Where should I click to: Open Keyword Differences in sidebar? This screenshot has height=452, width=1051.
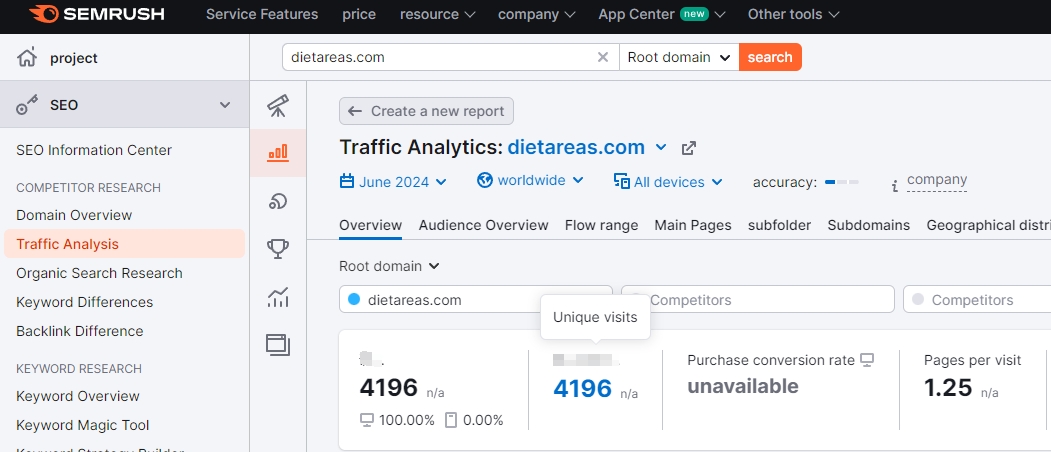tap(84, 302)
